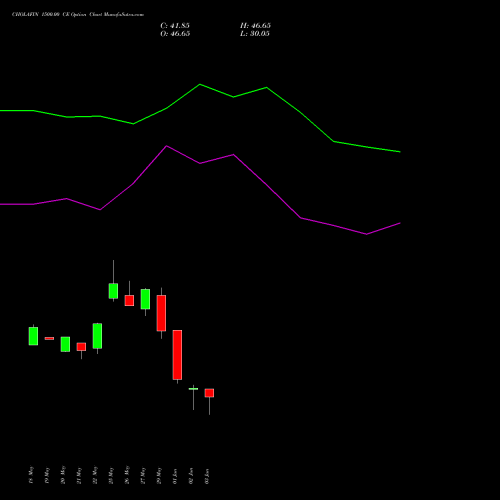500x500 pixels.
Task: Click the "19 May" date axis label
Action: 47,475
